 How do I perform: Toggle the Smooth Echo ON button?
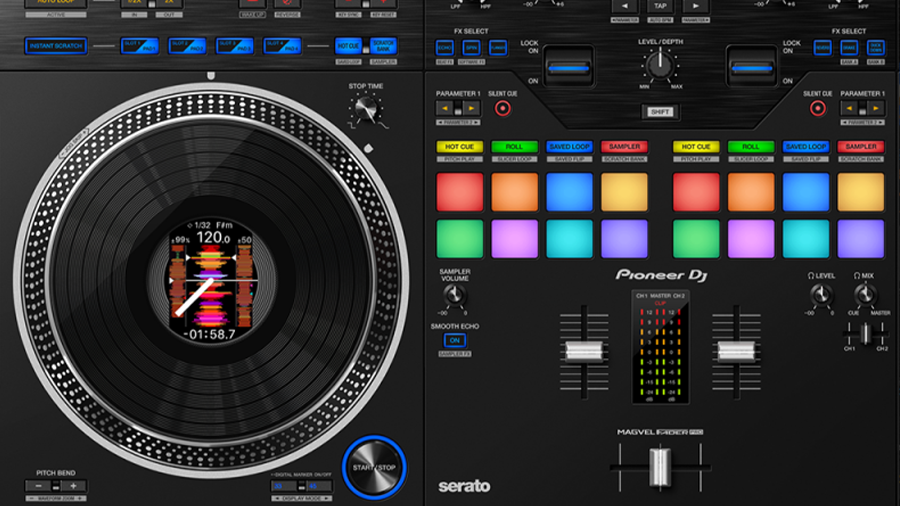click(455, 340)
